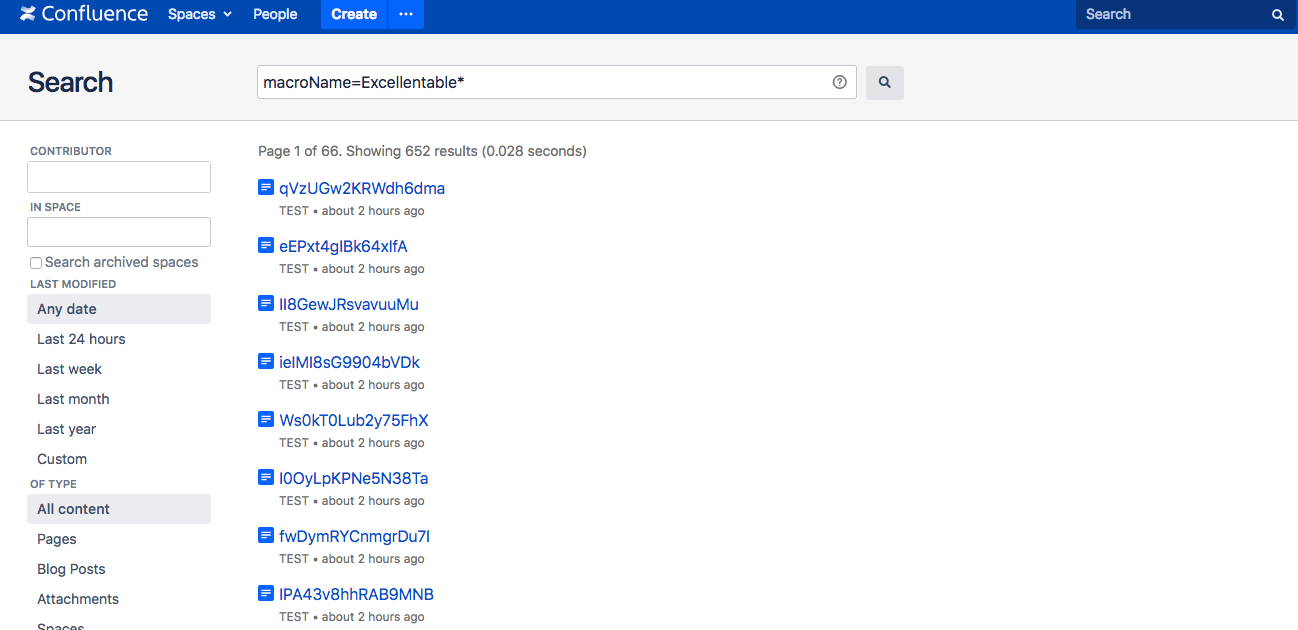Image resolution: width=1298 pixels, height=630 pixels.
Task: Click the Confluence logo icon
Action: 28,14
